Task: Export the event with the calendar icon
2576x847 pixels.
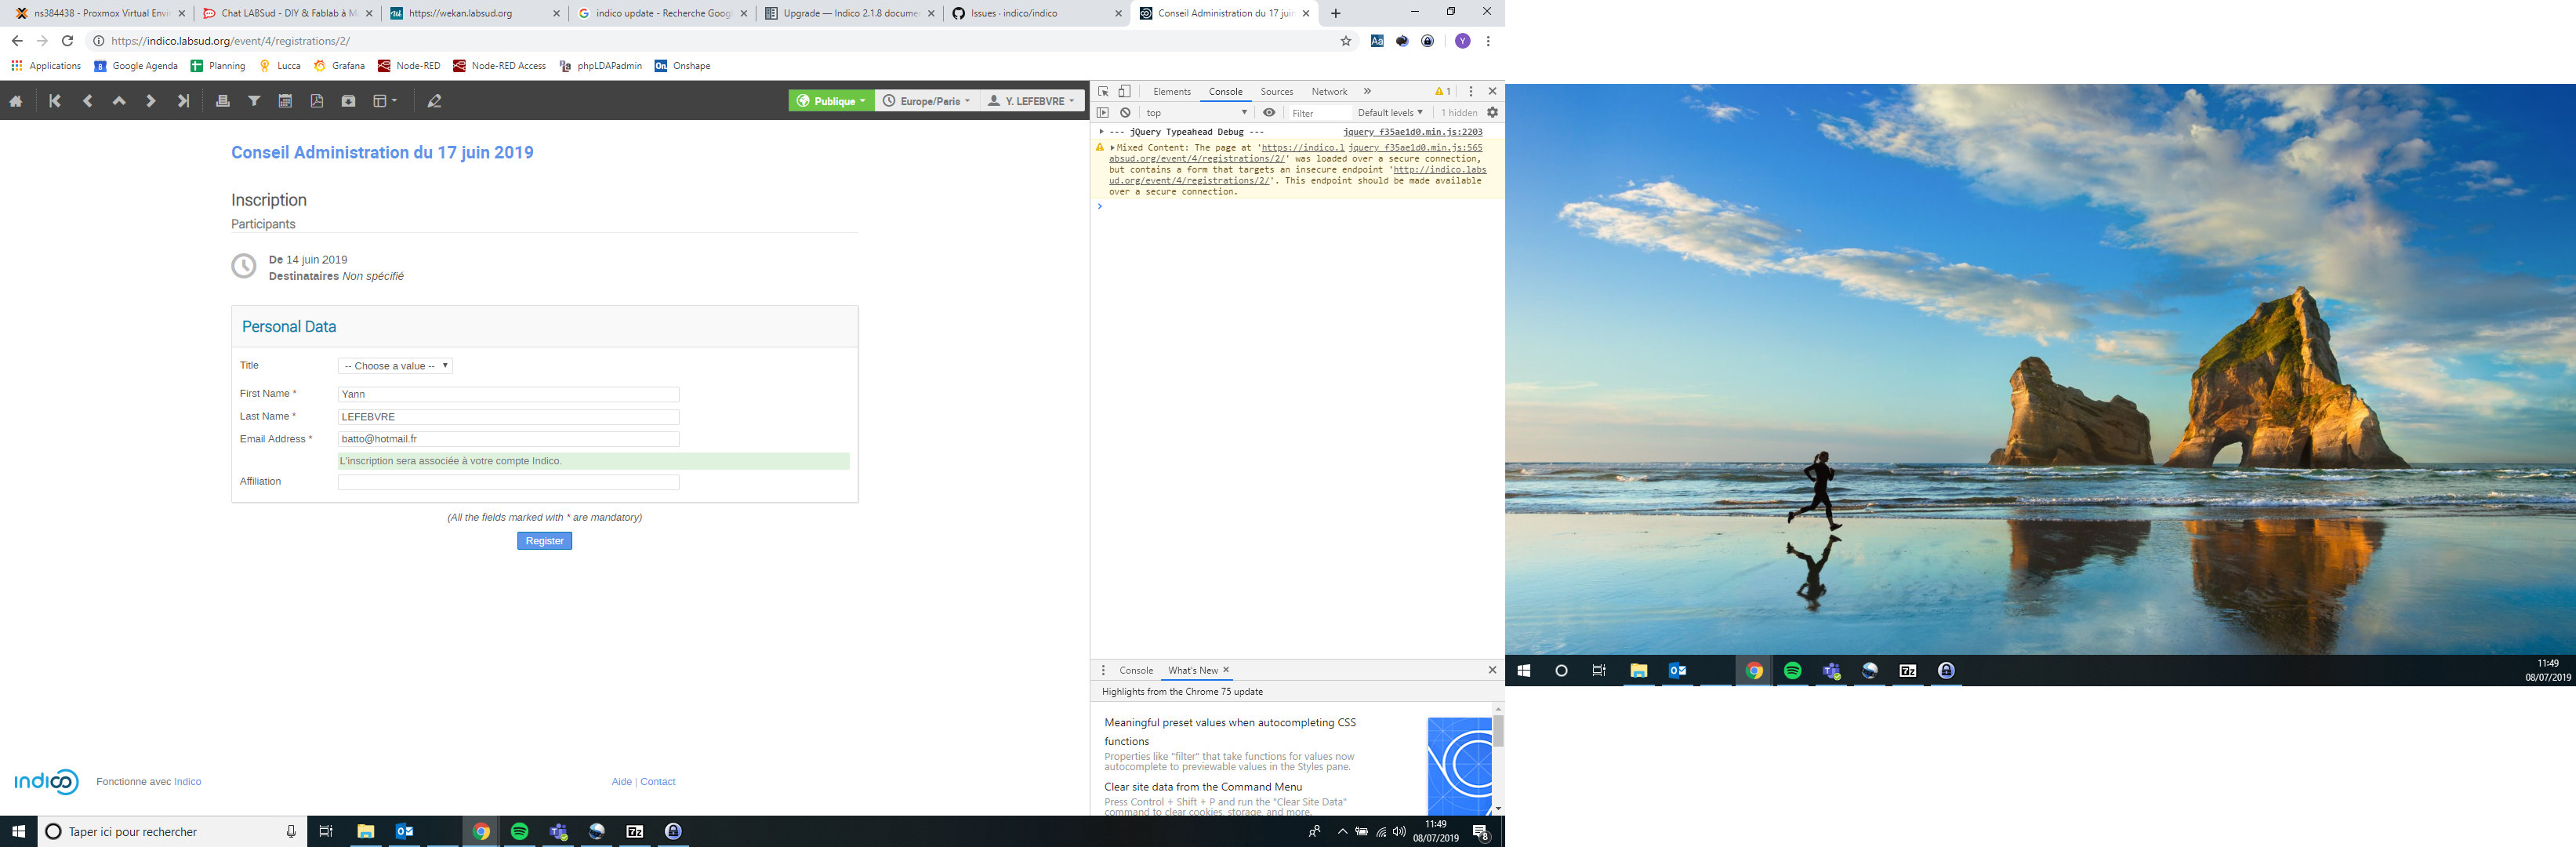Action: 287,100
